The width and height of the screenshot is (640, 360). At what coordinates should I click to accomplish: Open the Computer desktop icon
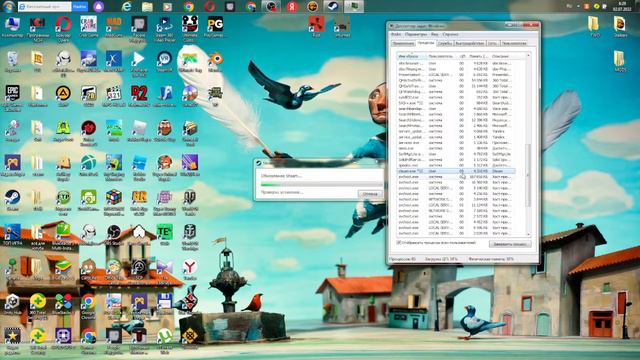pos(12,27)
